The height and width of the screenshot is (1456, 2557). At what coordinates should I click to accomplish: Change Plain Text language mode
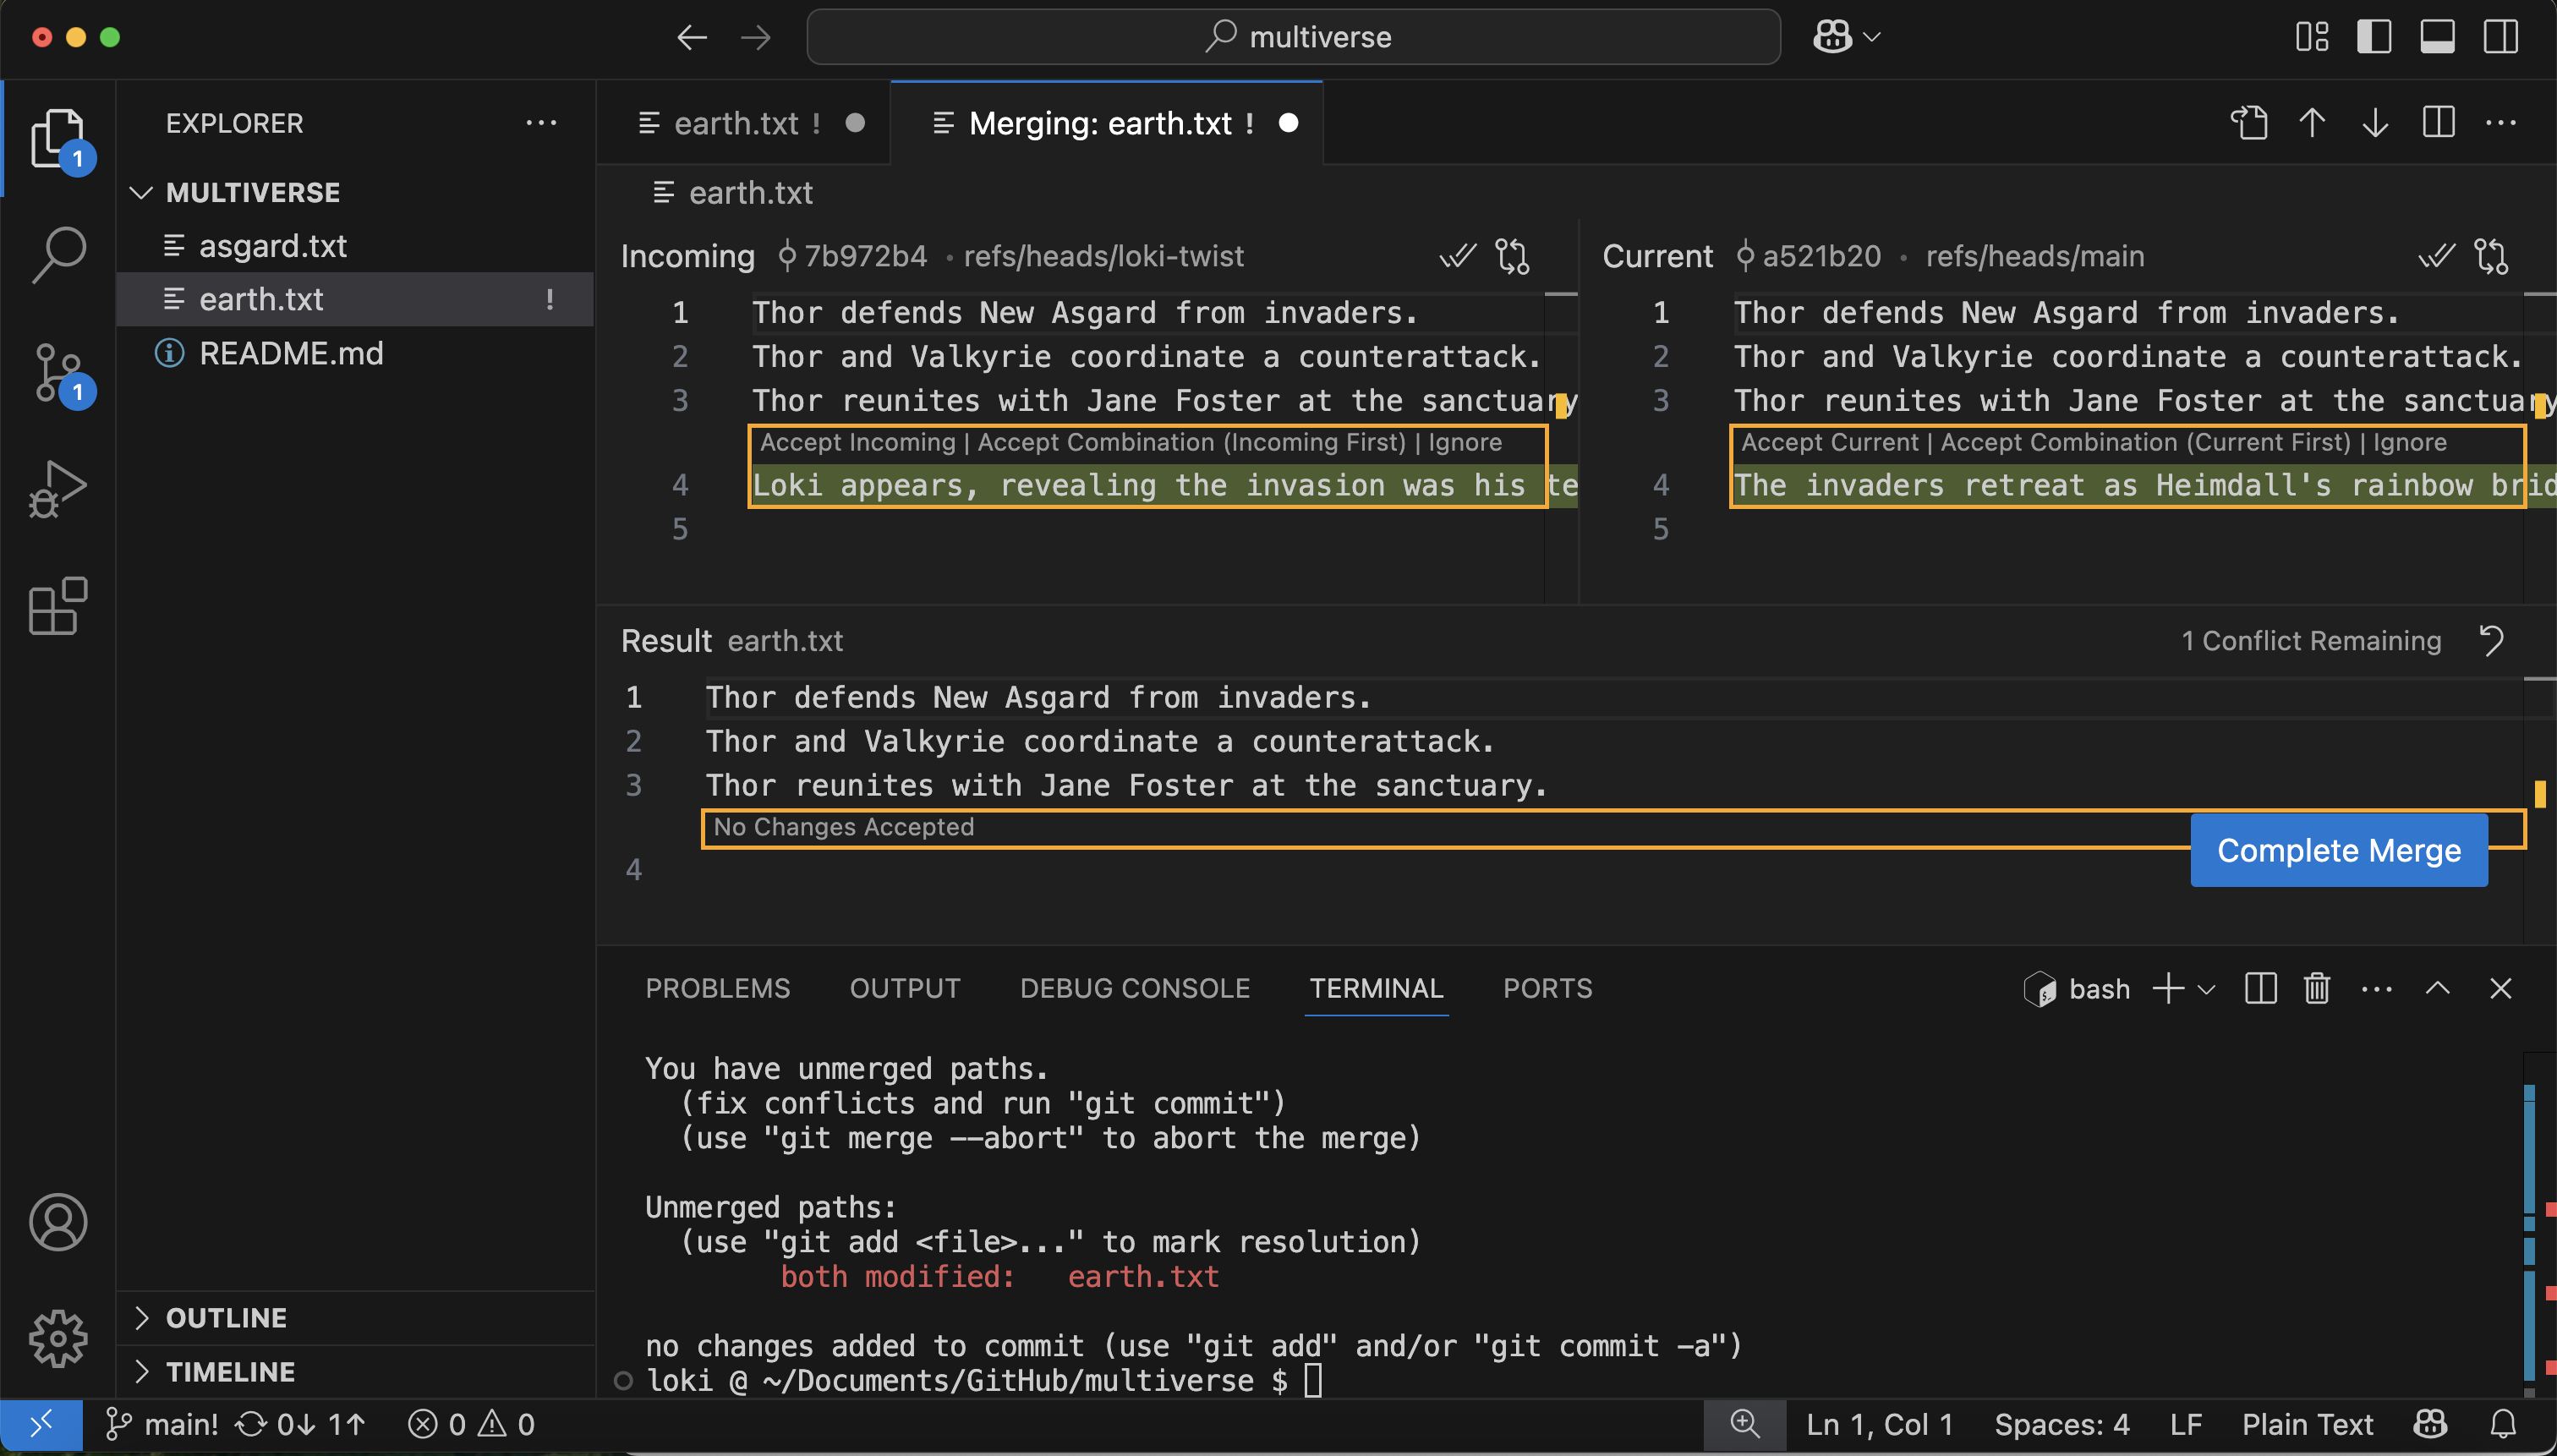pos(2307,1424)
